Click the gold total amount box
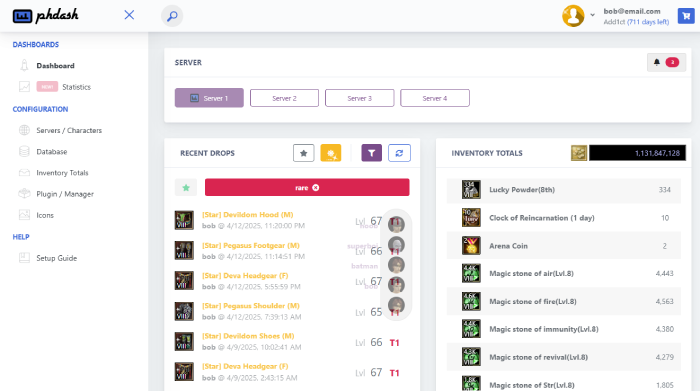 [x=637, y=153]
